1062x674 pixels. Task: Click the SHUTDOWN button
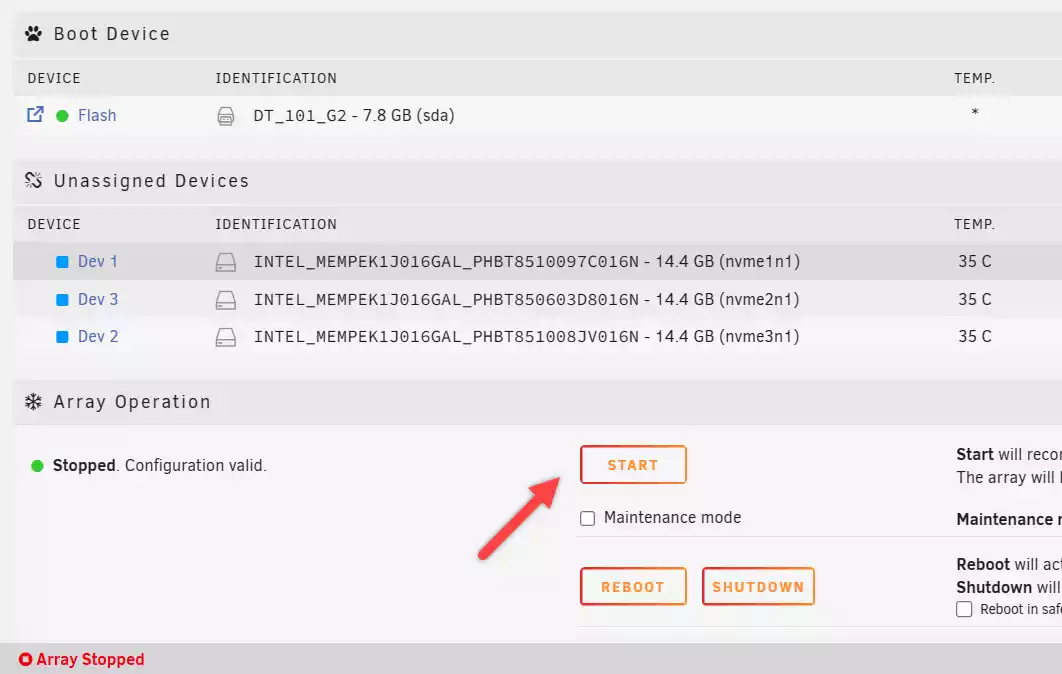(x=758, y=587)
